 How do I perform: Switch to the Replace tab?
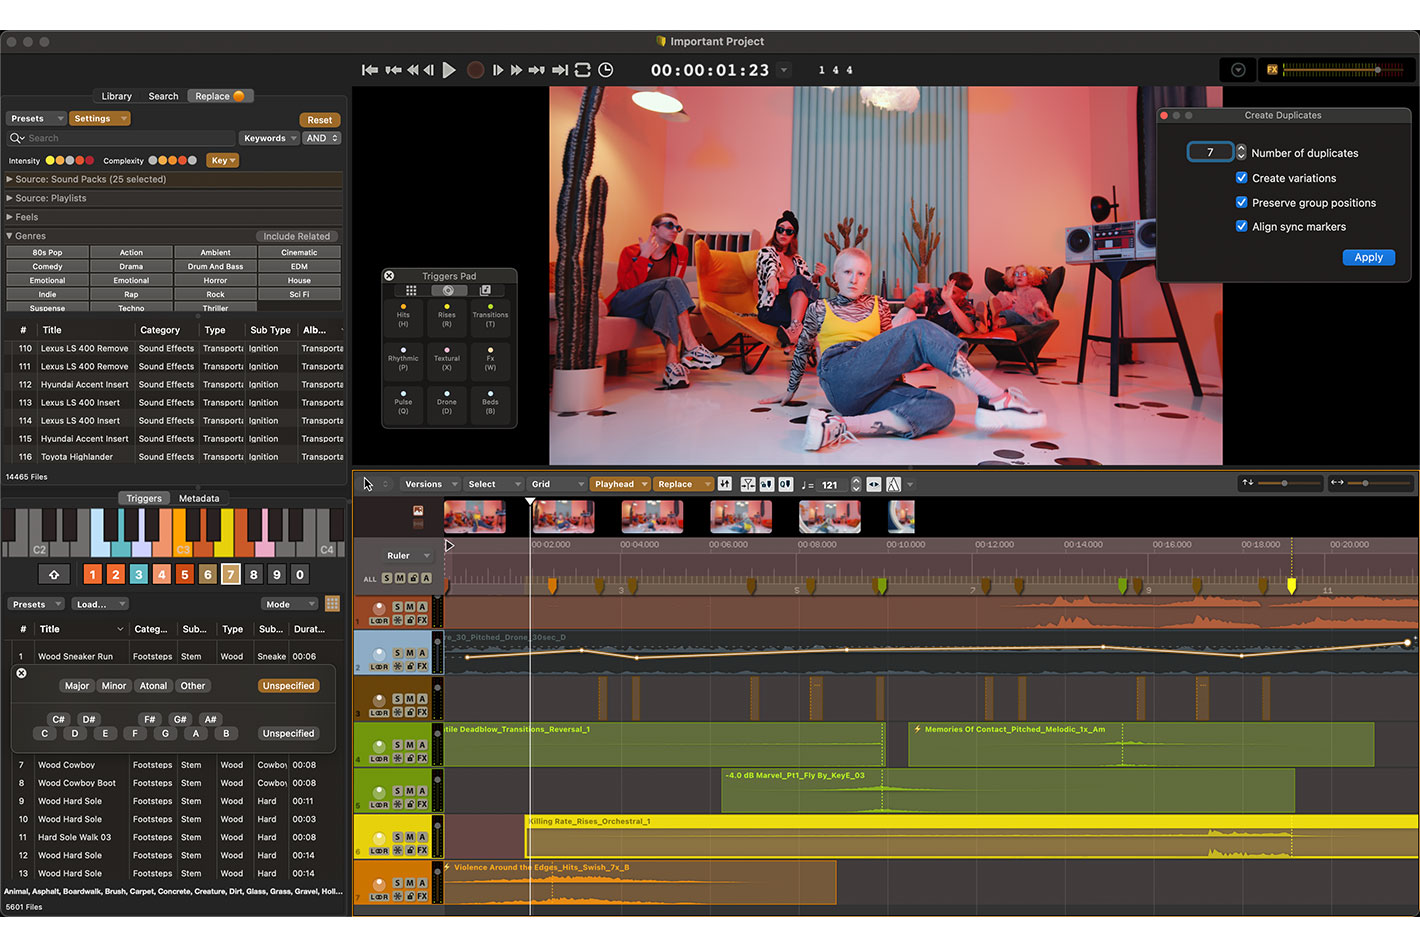tap(219, 96)
